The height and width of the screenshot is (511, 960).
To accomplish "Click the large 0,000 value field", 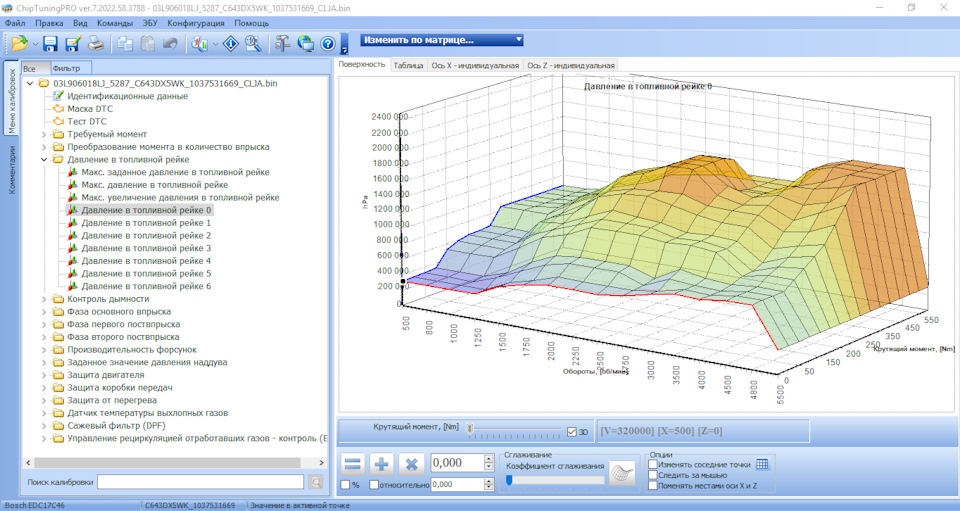I will coord(457,463).
